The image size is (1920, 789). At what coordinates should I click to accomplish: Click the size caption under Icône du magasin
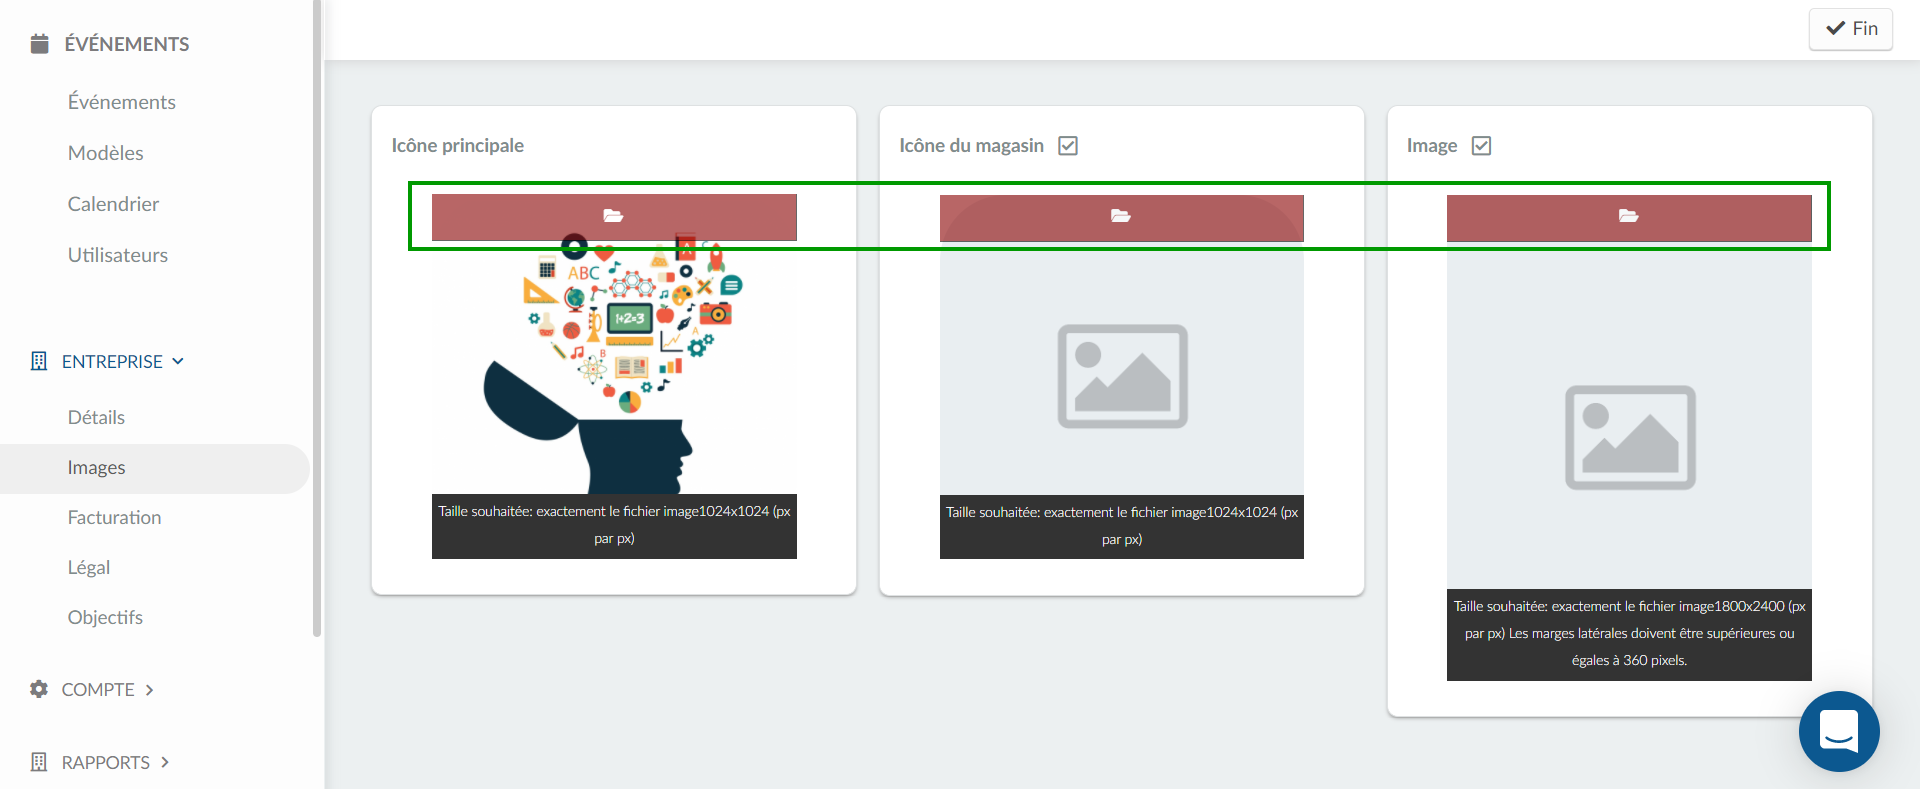(1122, 526)
